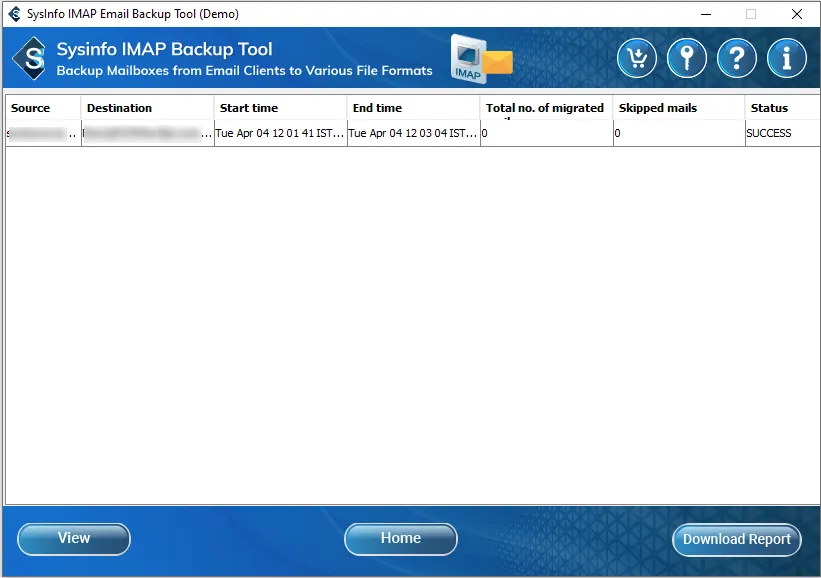Go back with the Home button
The height and width of the screenshot is (578, 821).
coord(400,539)
